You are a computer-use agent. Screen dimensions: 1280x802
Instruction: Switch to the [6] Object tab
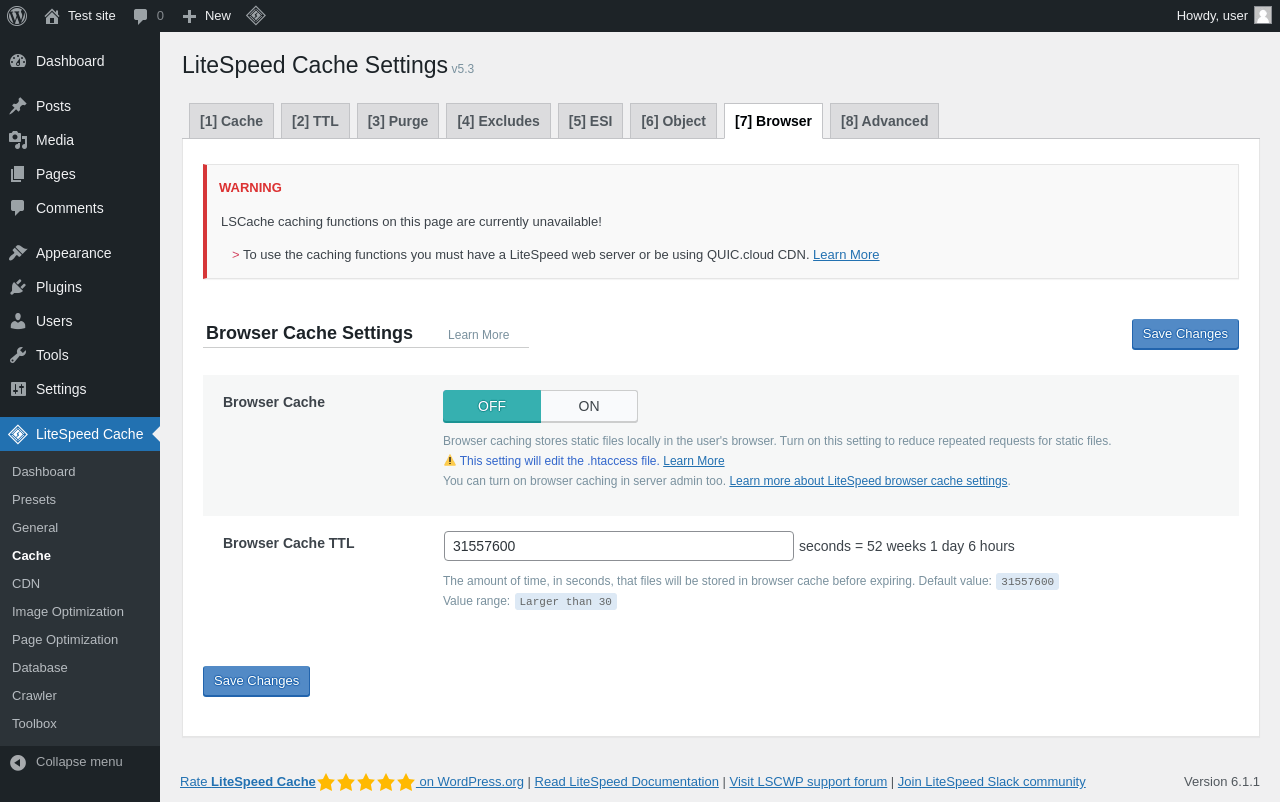[673, 121]
